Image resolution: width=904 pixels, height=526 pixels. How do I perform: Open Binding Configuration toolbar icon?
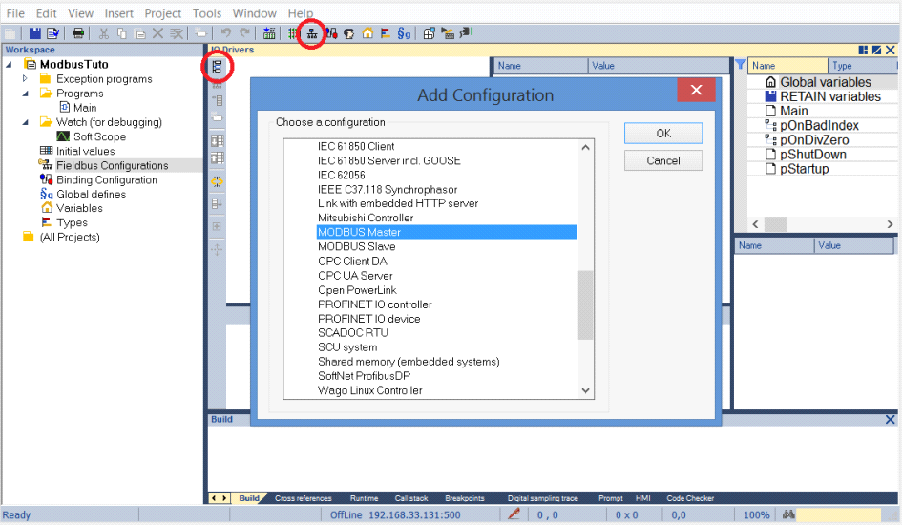pyautogui.click(x=331, y=33)
